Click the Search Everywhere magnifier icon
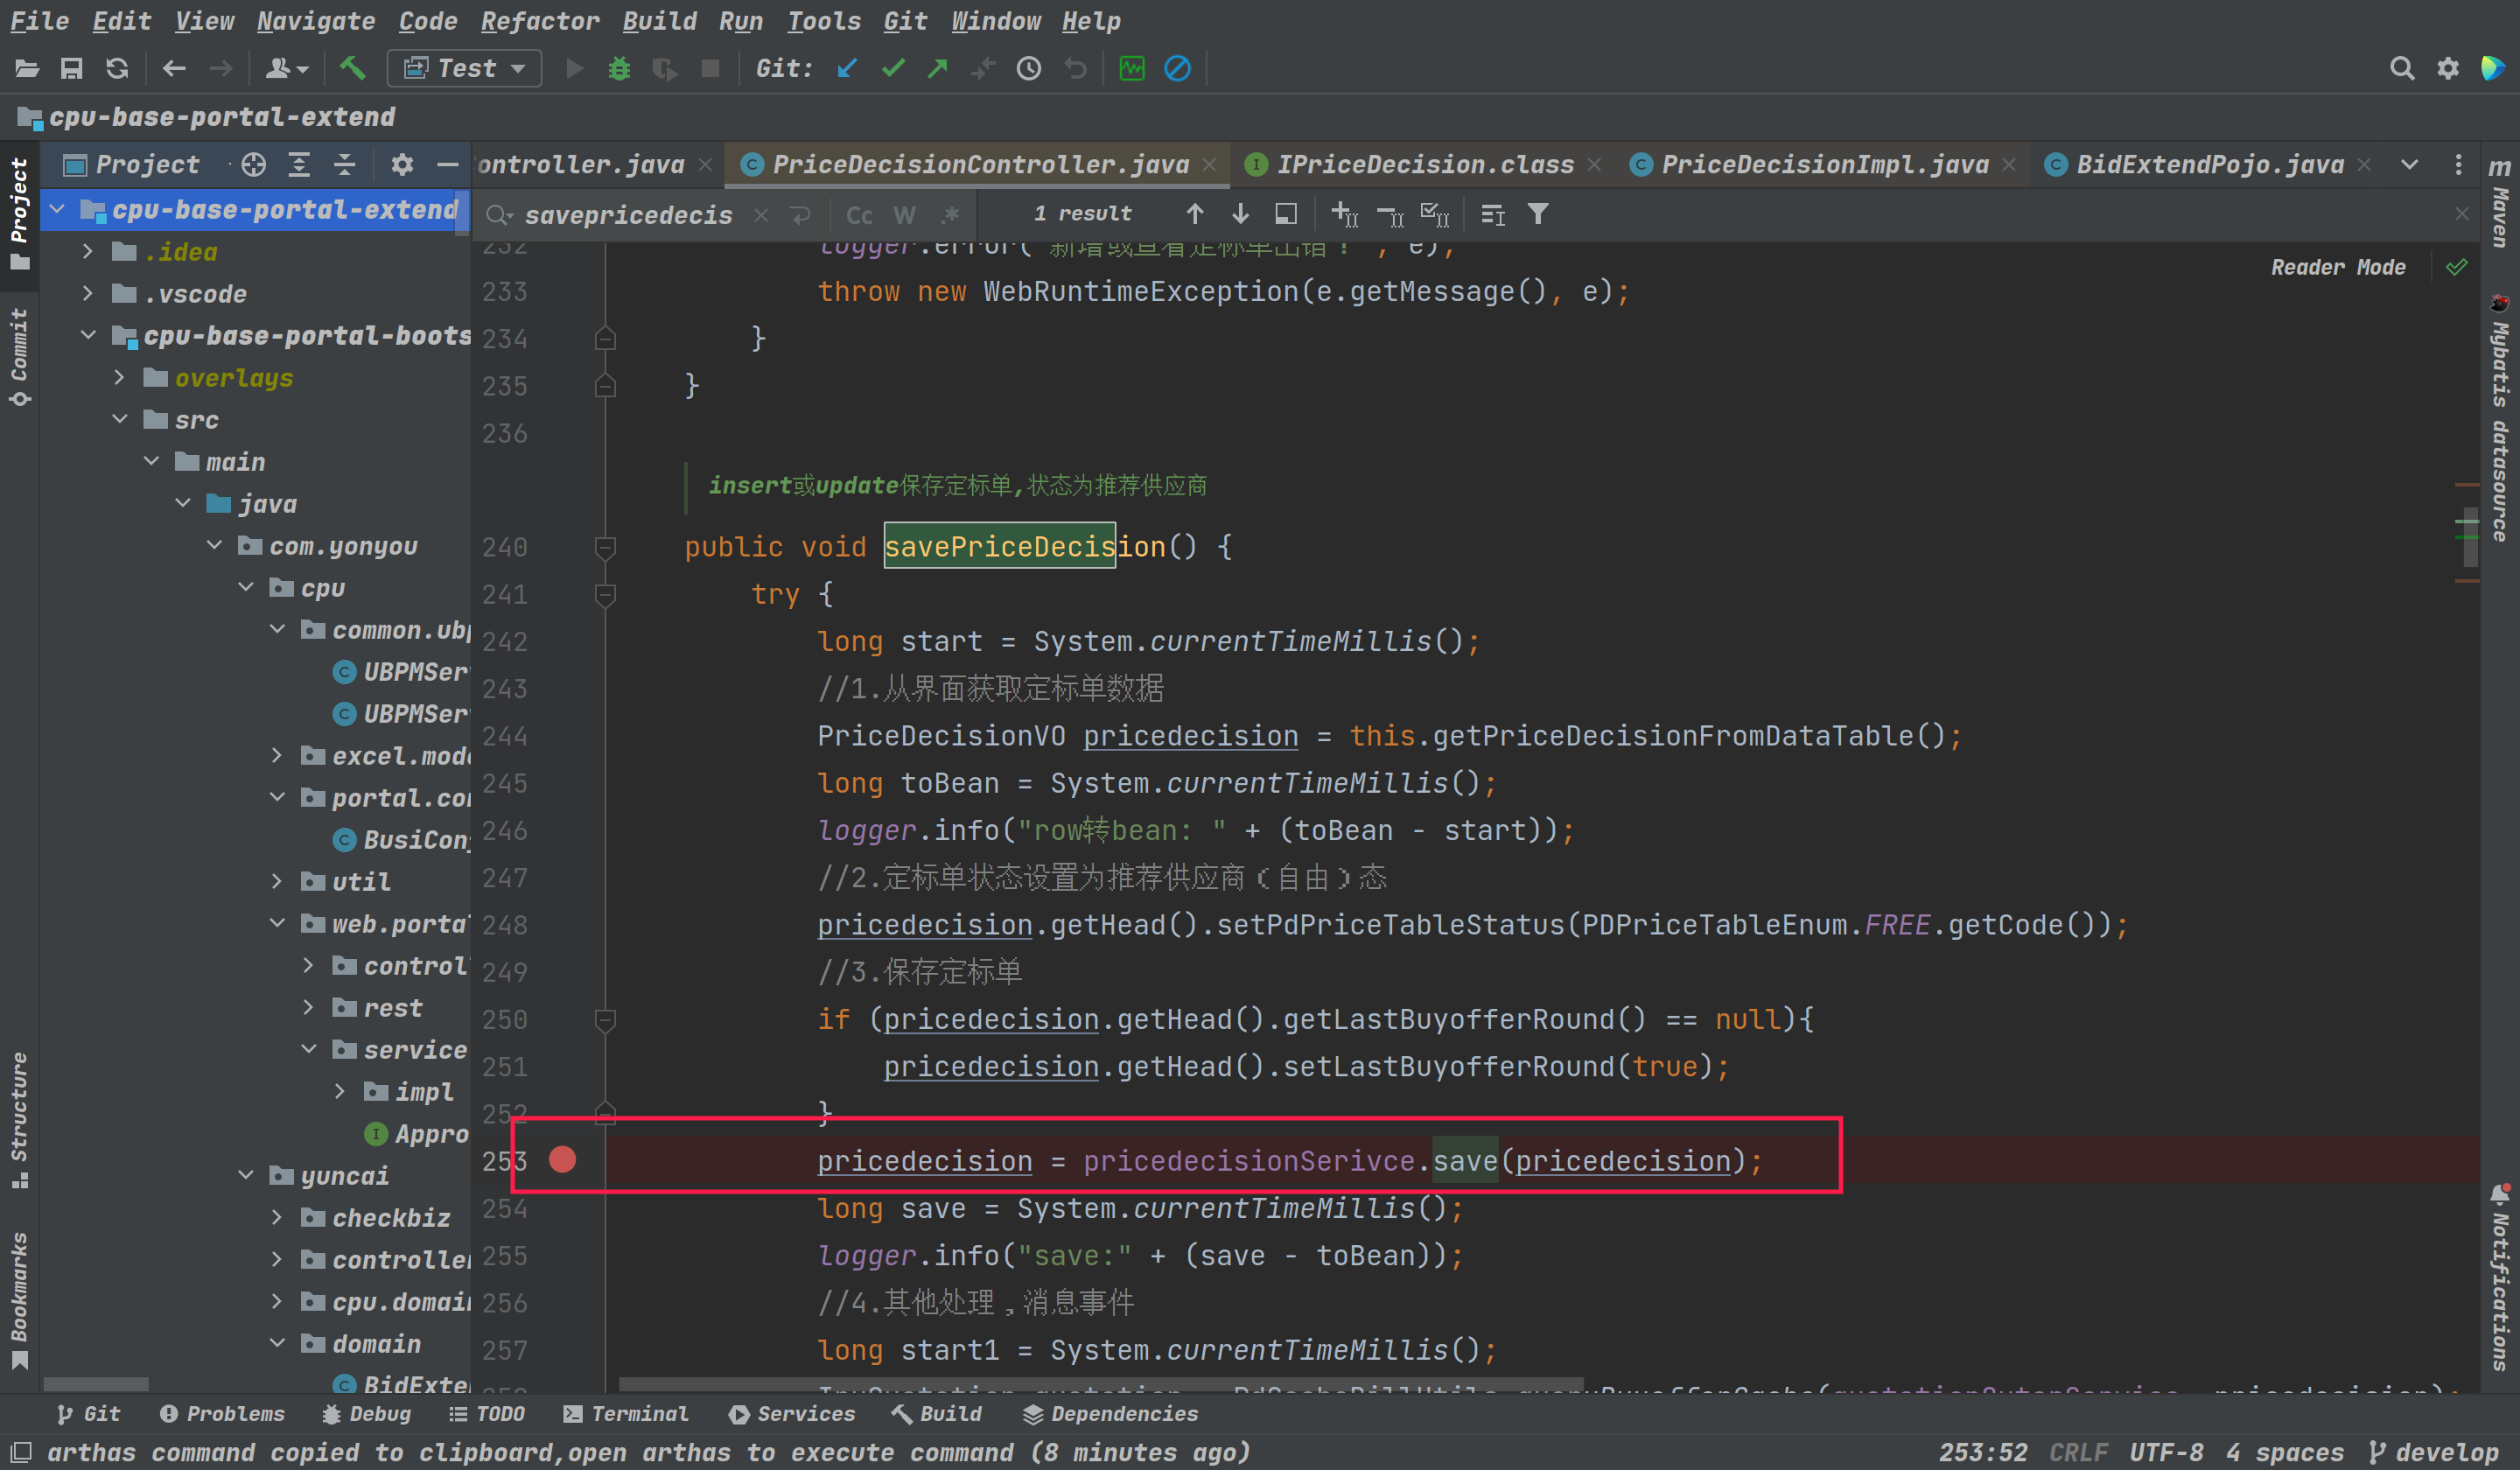 point(2402,68)
